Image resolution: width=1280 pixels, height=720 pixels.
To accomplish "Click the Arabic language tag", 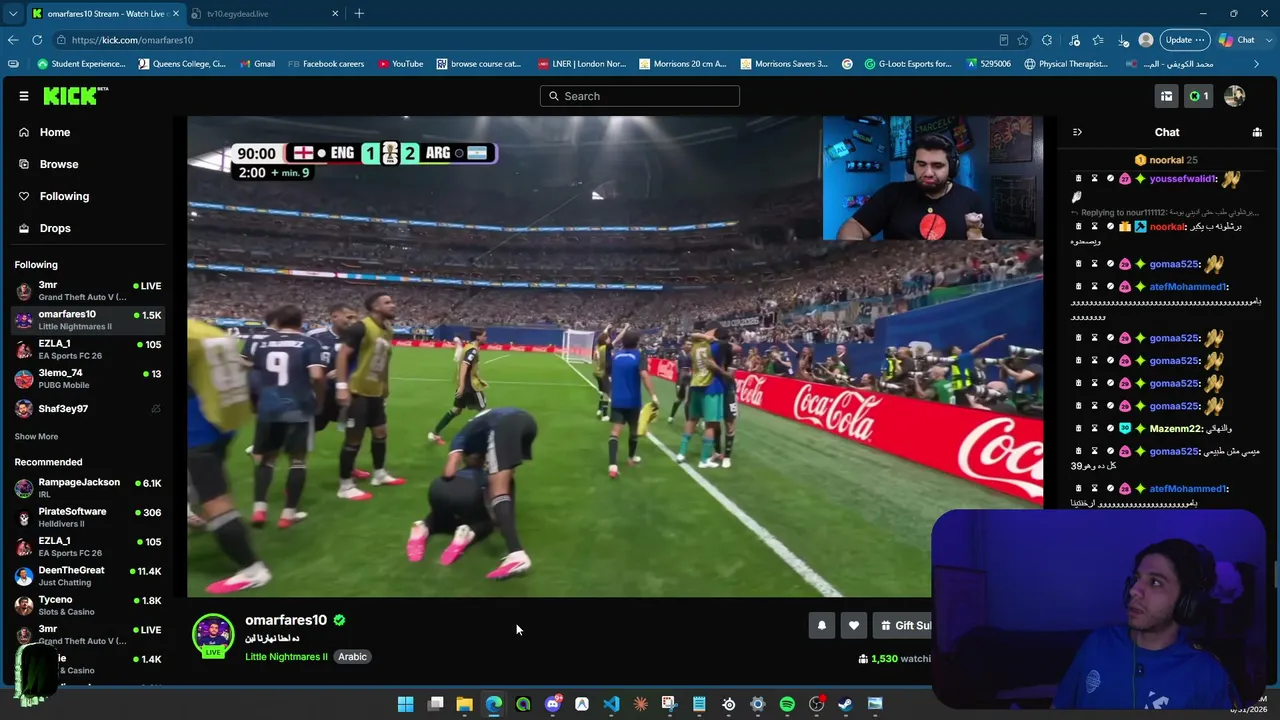I will point(352,657).
